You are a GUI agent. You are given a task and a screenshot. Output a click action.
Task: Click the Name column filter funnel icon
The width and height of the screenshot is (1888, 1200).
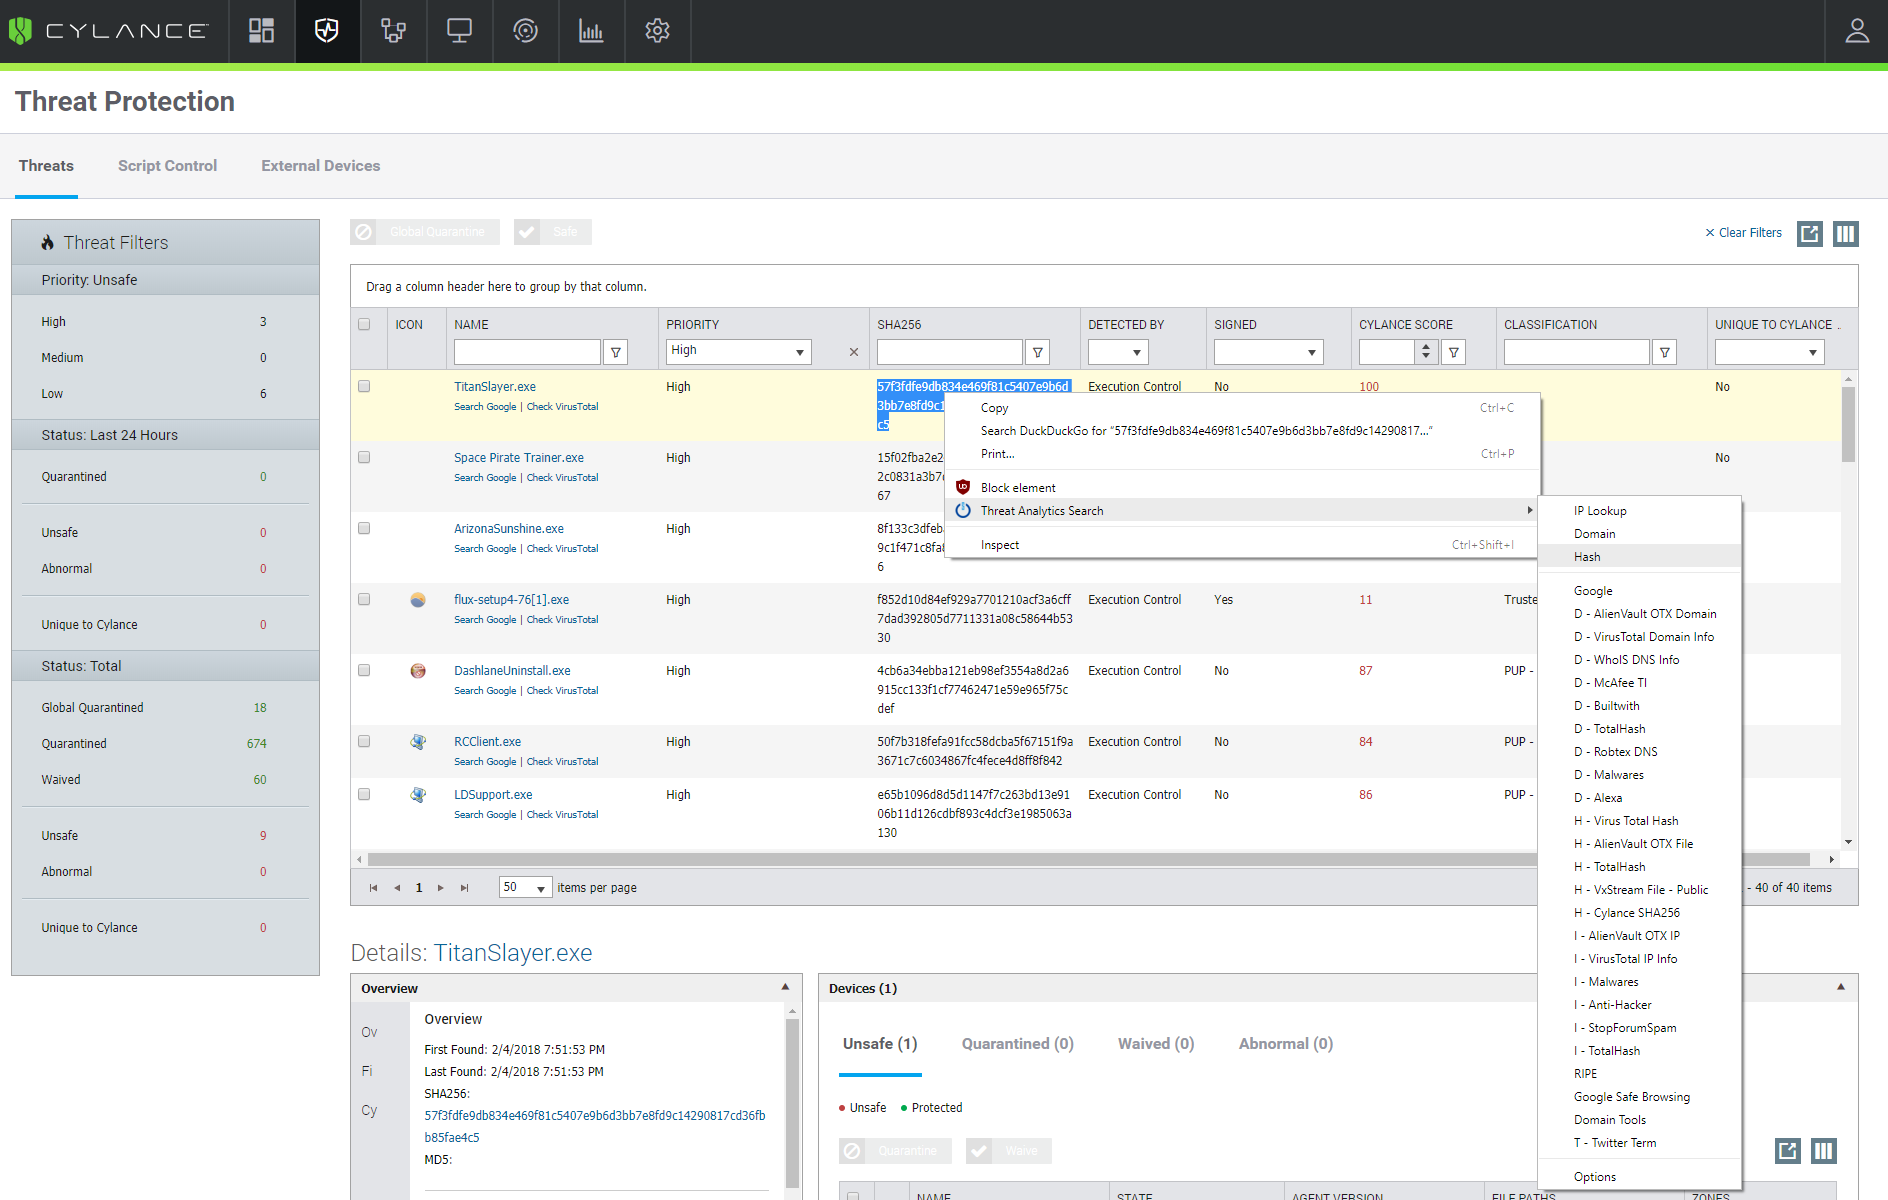tap(616, 352)
